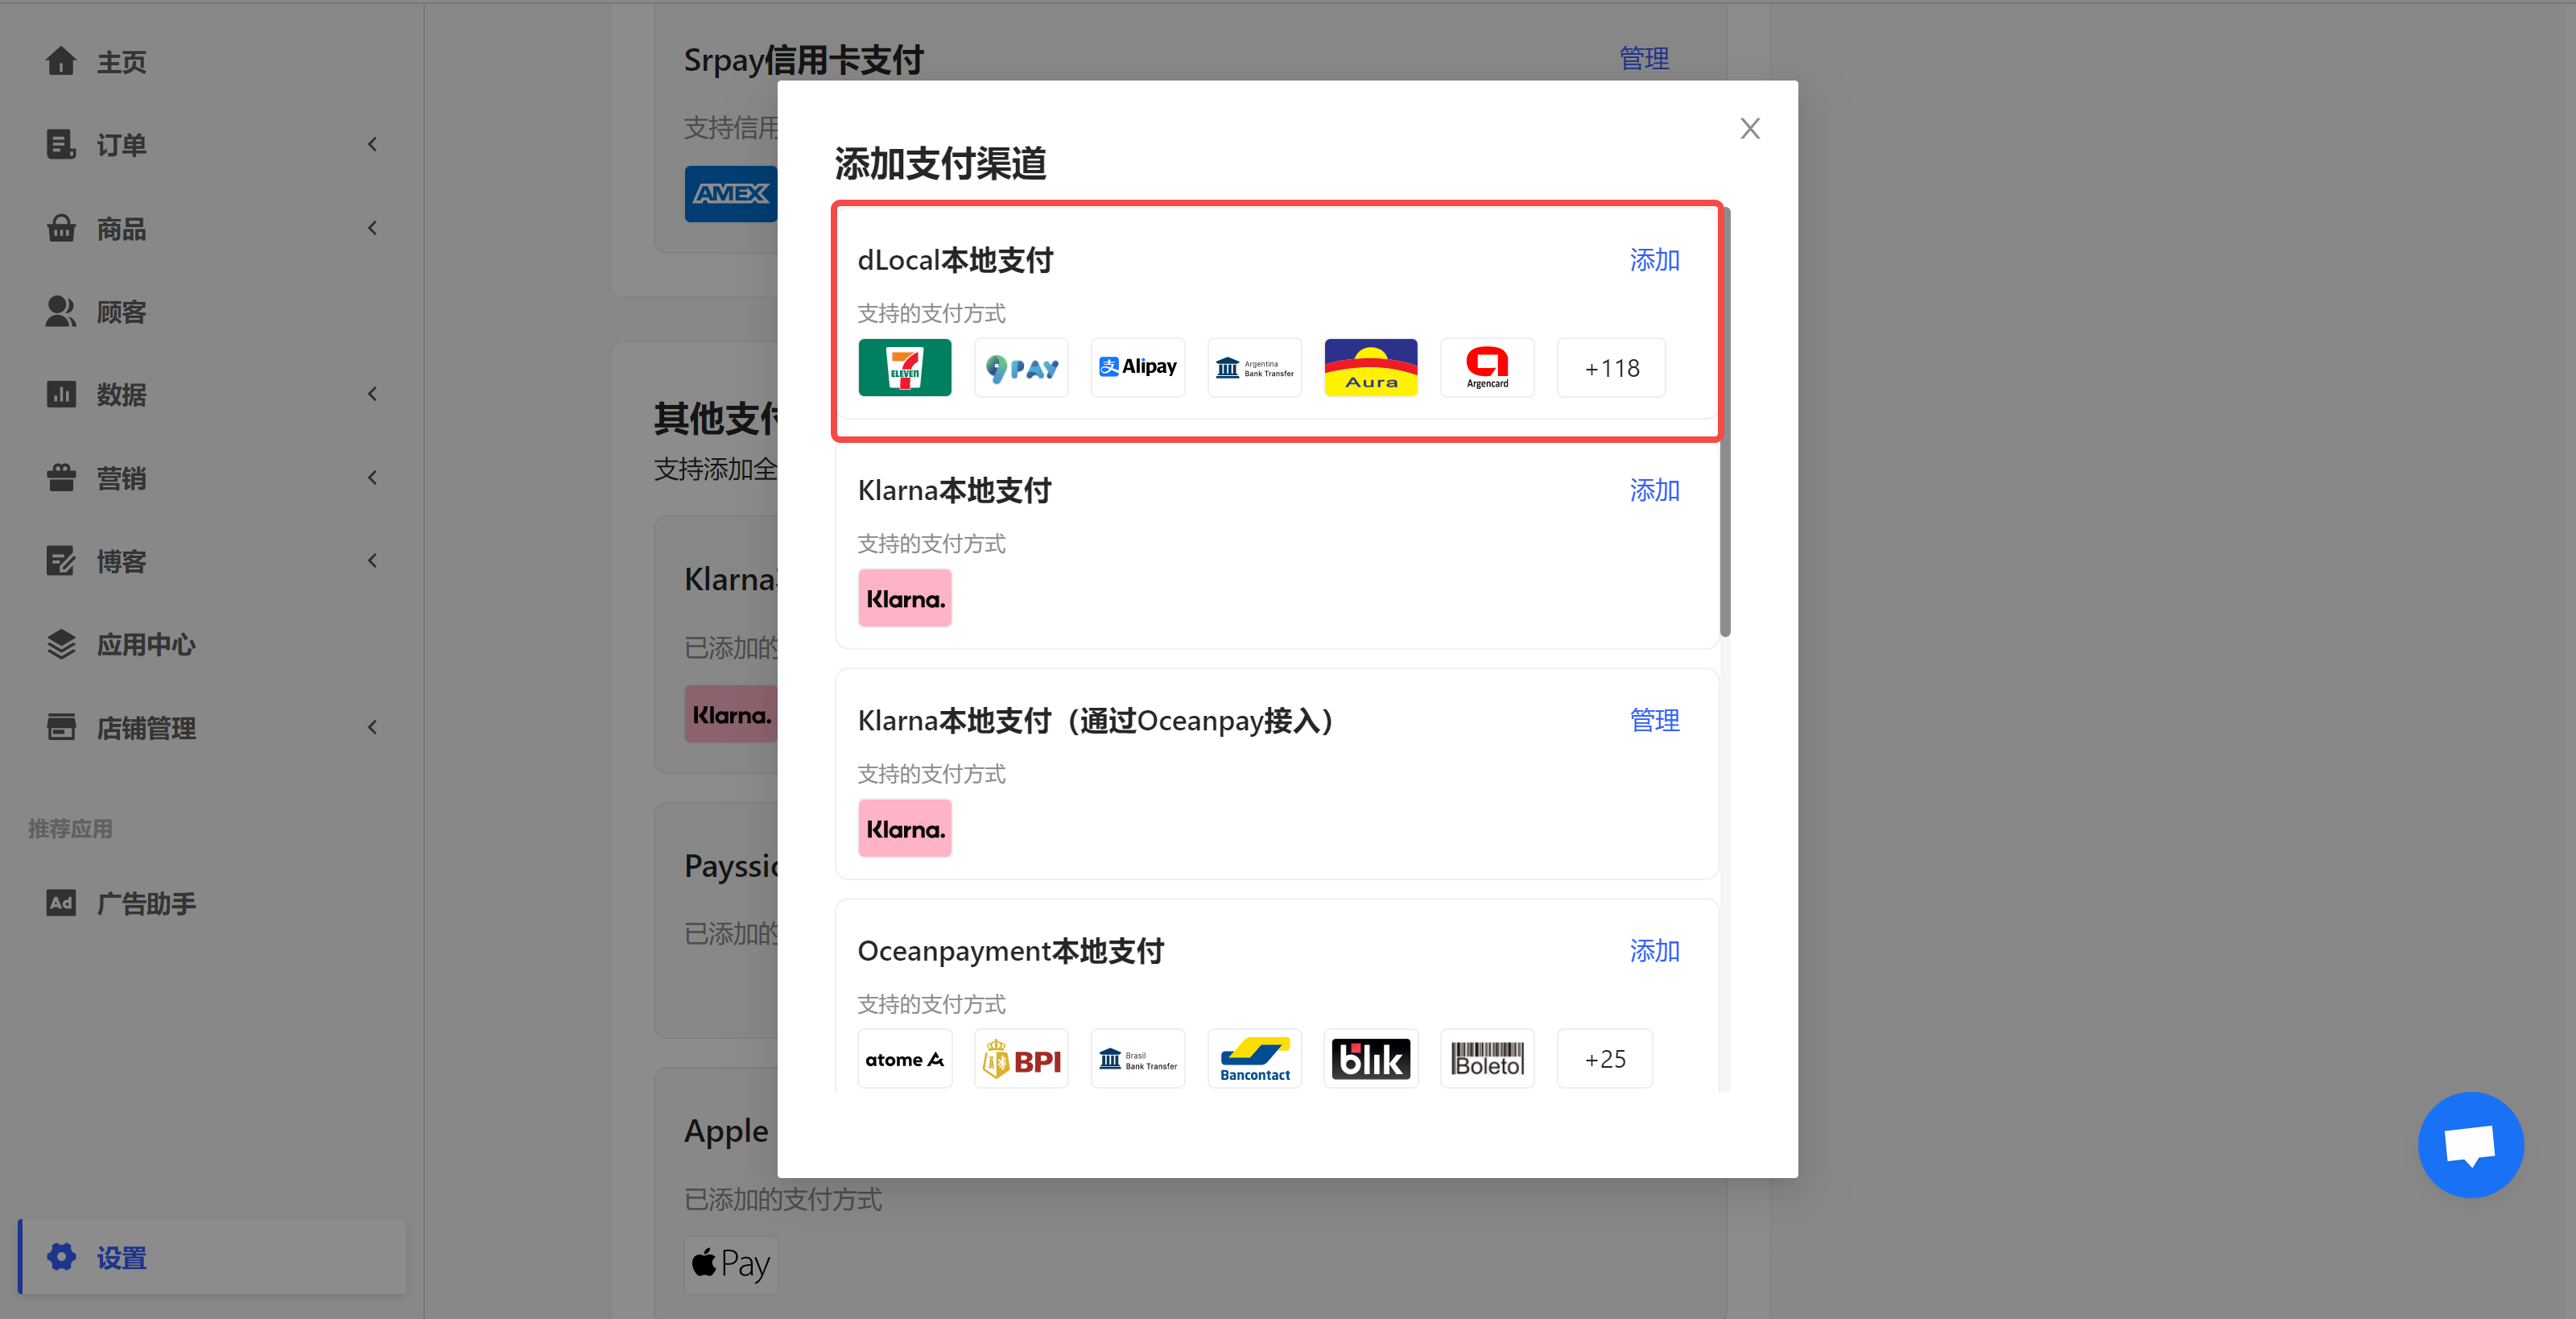The width and height of the screenshot is (2576, 1319).
Task: Click the Blik payment logo
Action: 1370,1058
